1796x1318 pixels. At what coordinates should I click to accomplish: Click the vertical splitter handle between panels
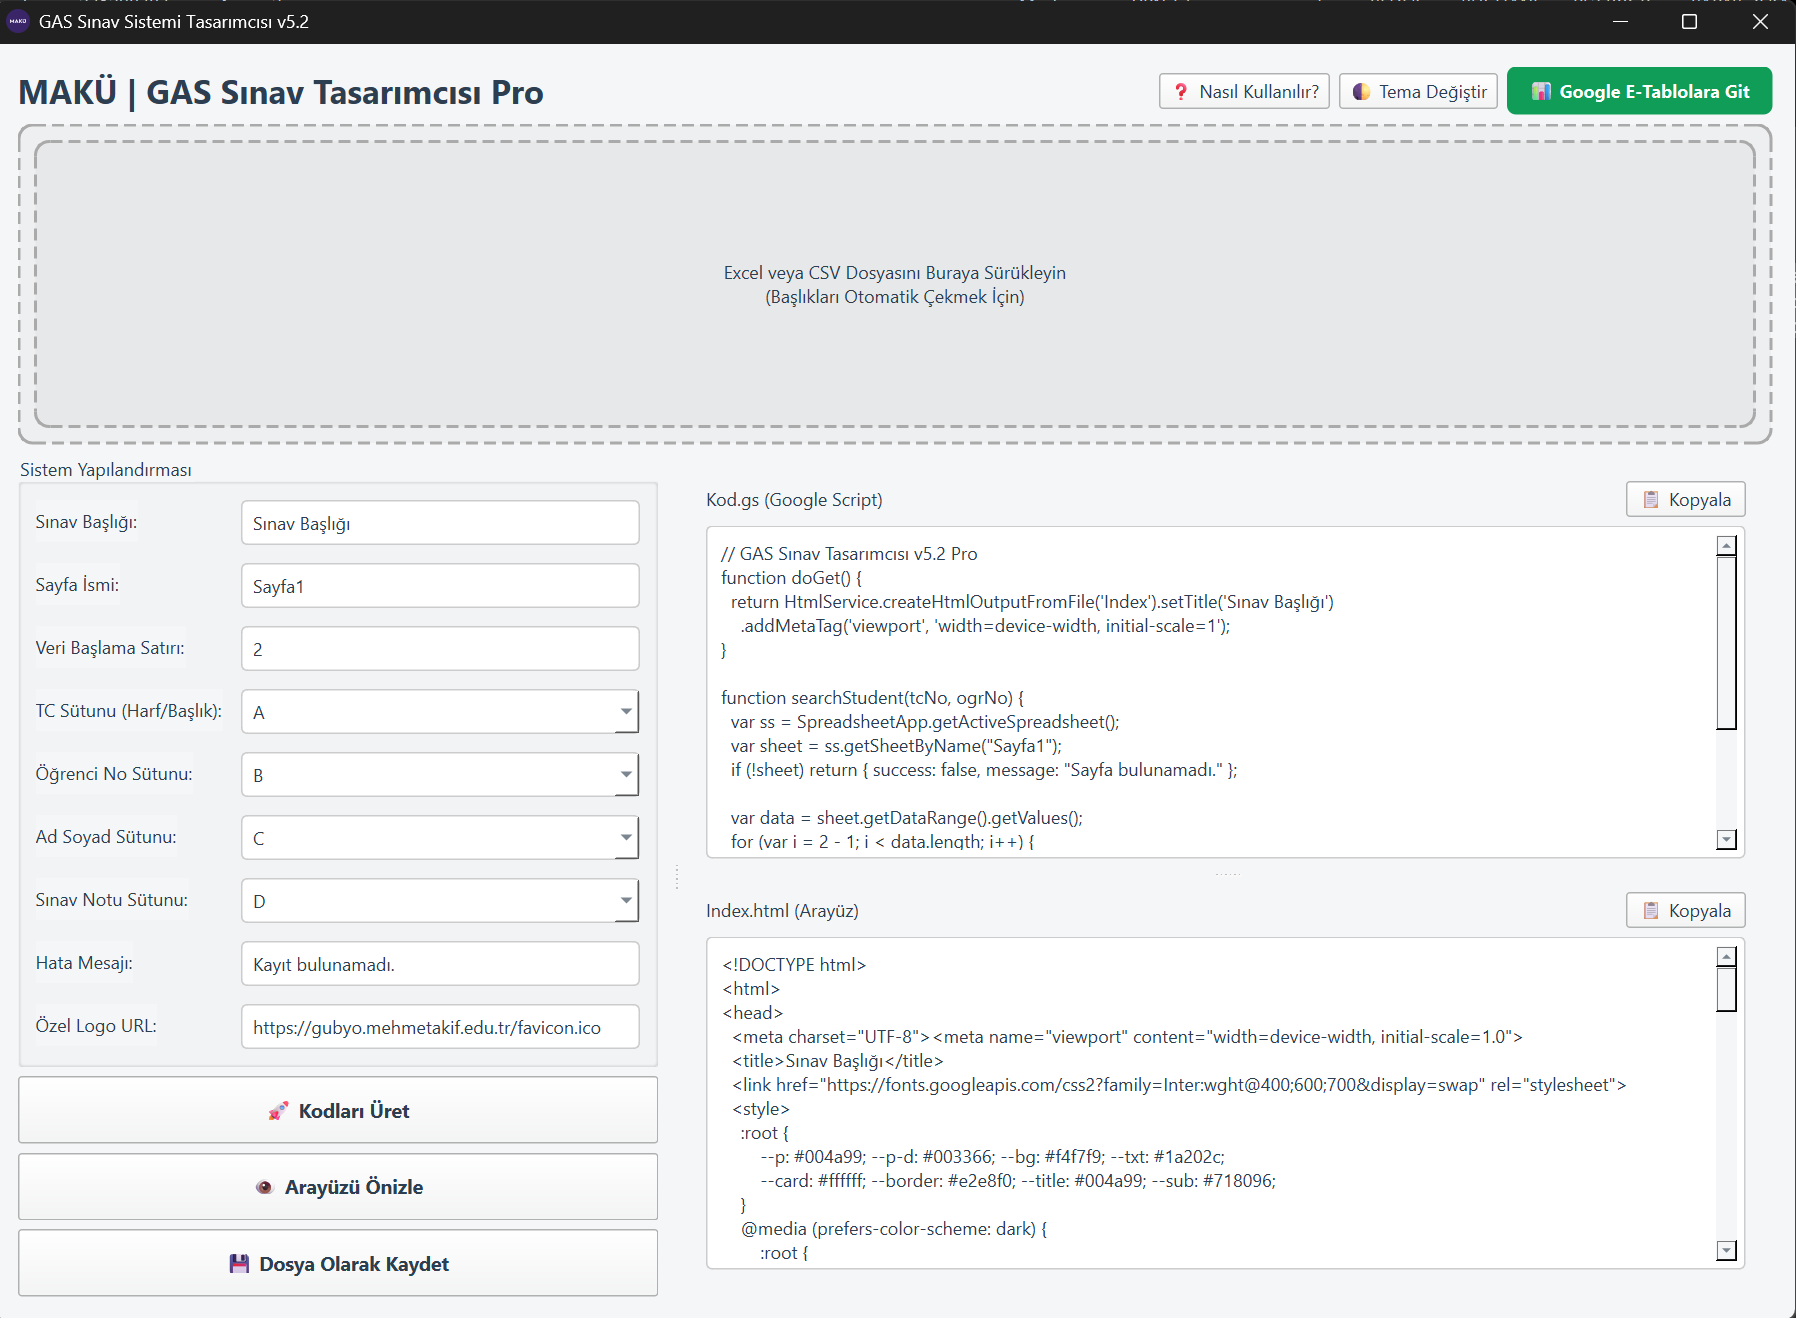click(x=677, y=877)
